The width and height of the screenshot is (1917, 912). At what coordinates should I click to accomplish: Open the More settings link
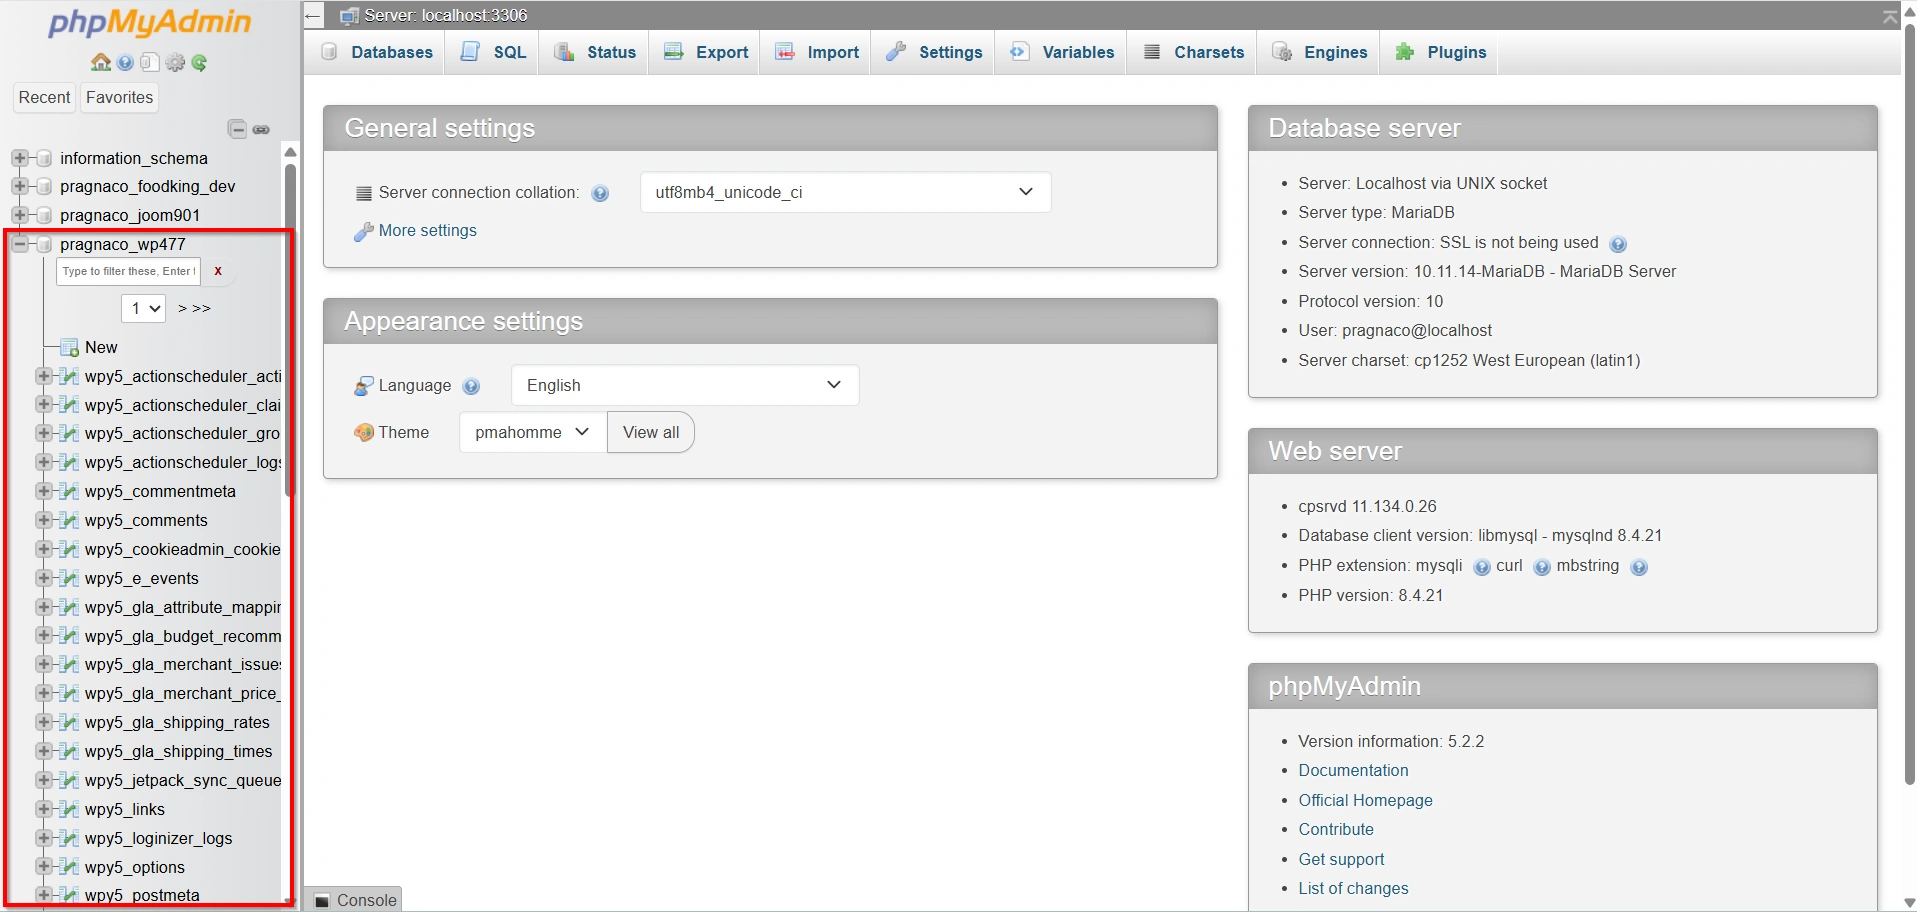(428, 231)
